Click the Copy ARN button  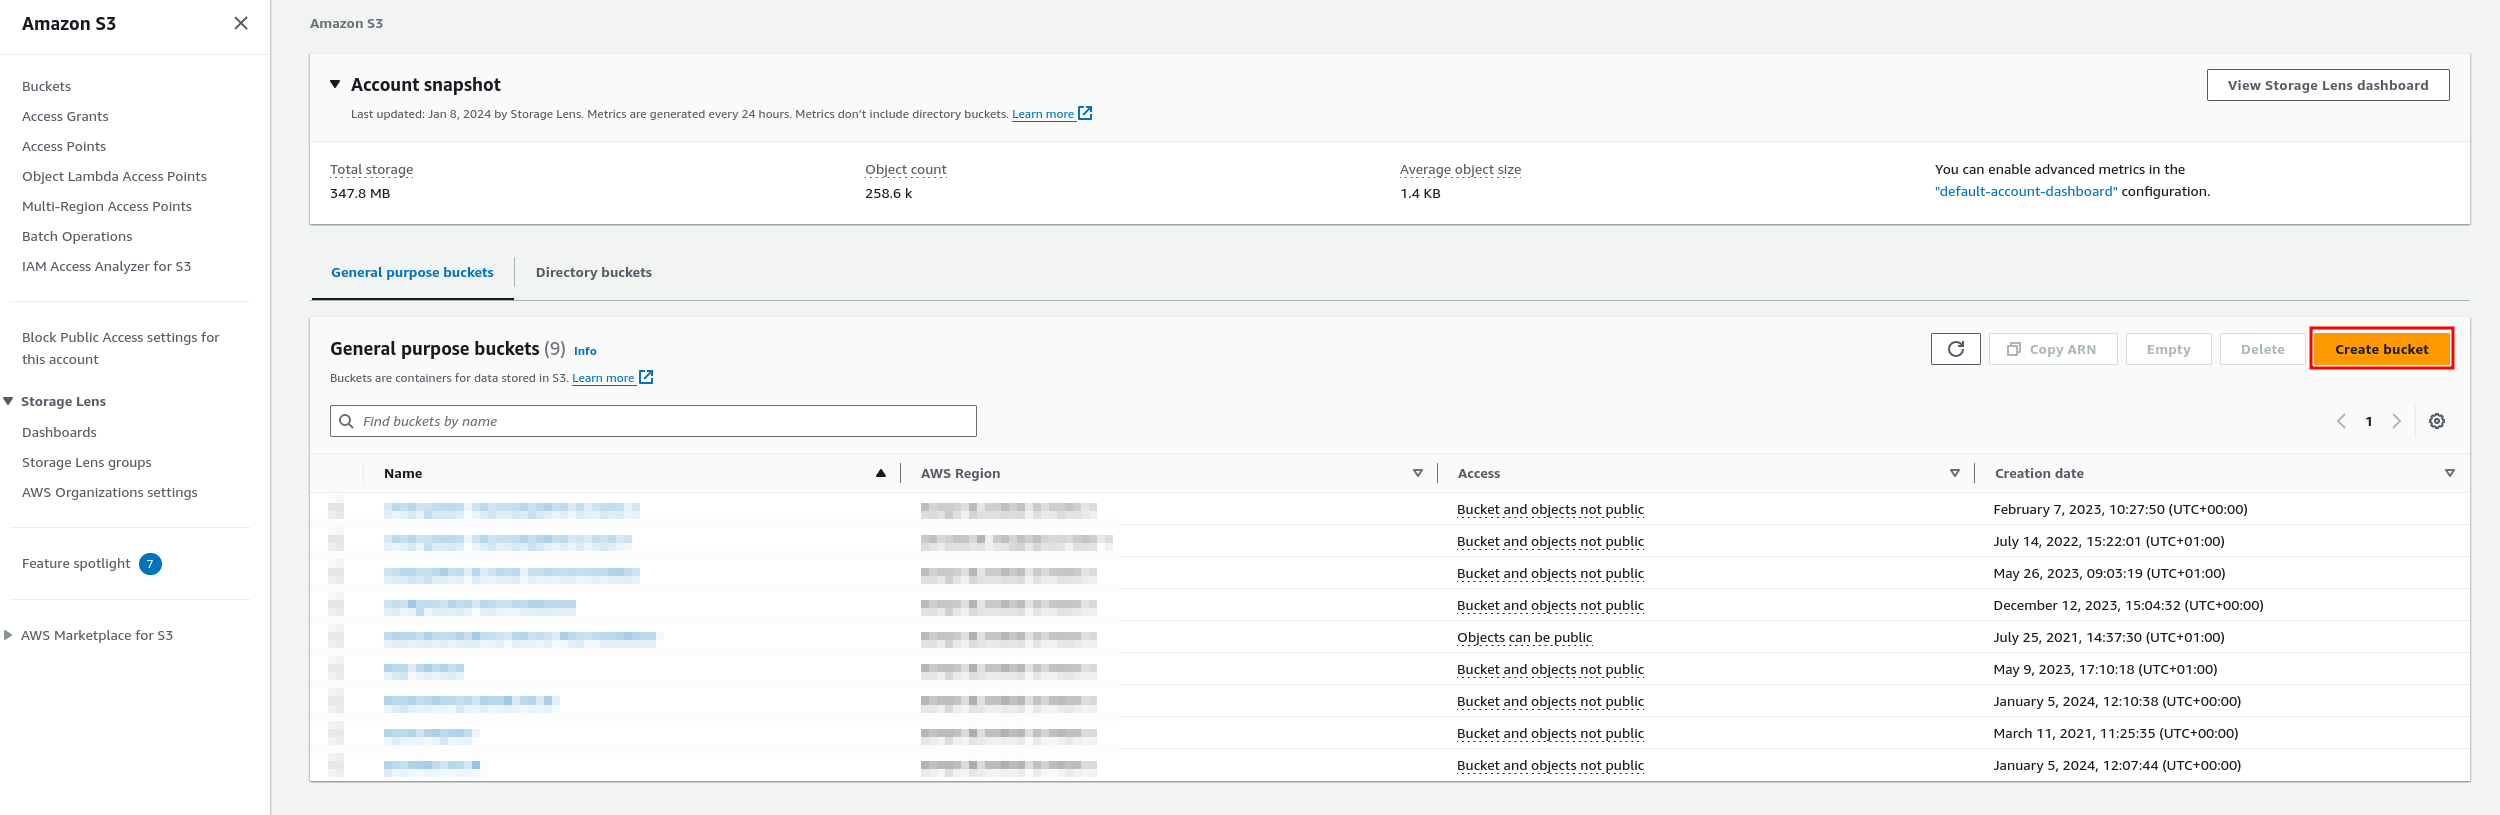tap(2053, 349)
